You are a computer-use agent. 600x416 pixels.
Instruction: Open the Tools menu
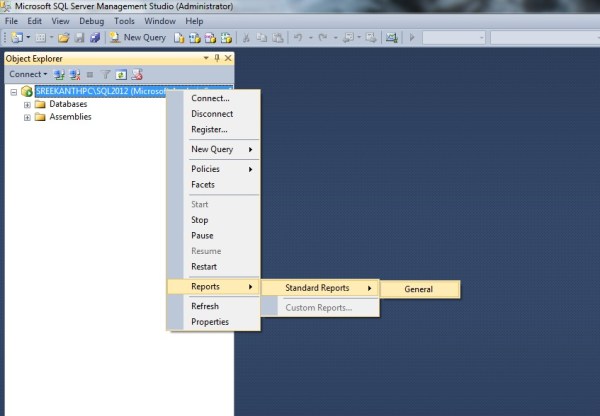click(x=124, y=21)
